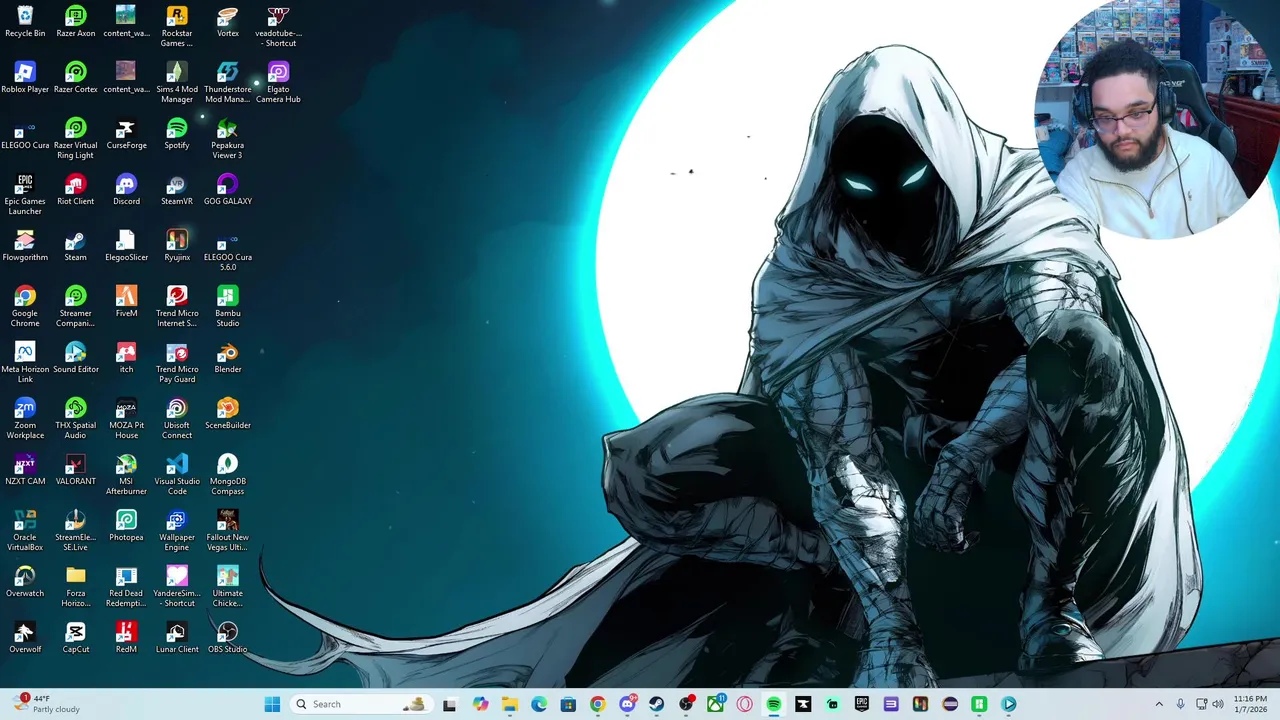Open the Razer Cortex shortcut

coord(75,78)
